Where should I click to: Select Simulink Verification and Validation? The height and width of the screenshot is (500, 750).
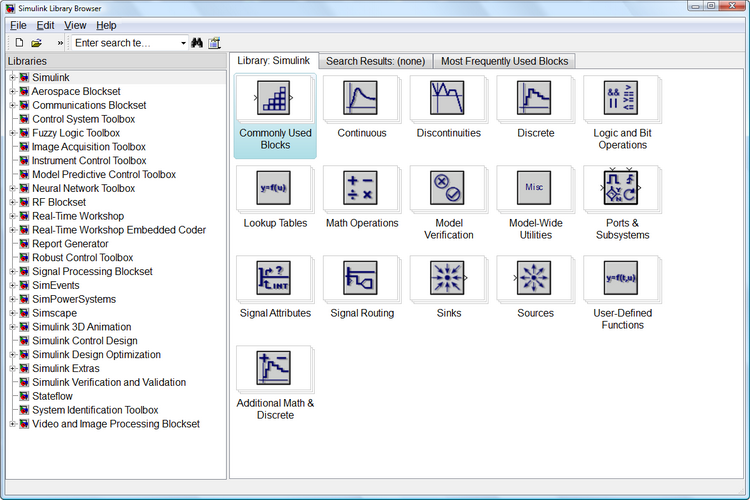coord(109,383)
